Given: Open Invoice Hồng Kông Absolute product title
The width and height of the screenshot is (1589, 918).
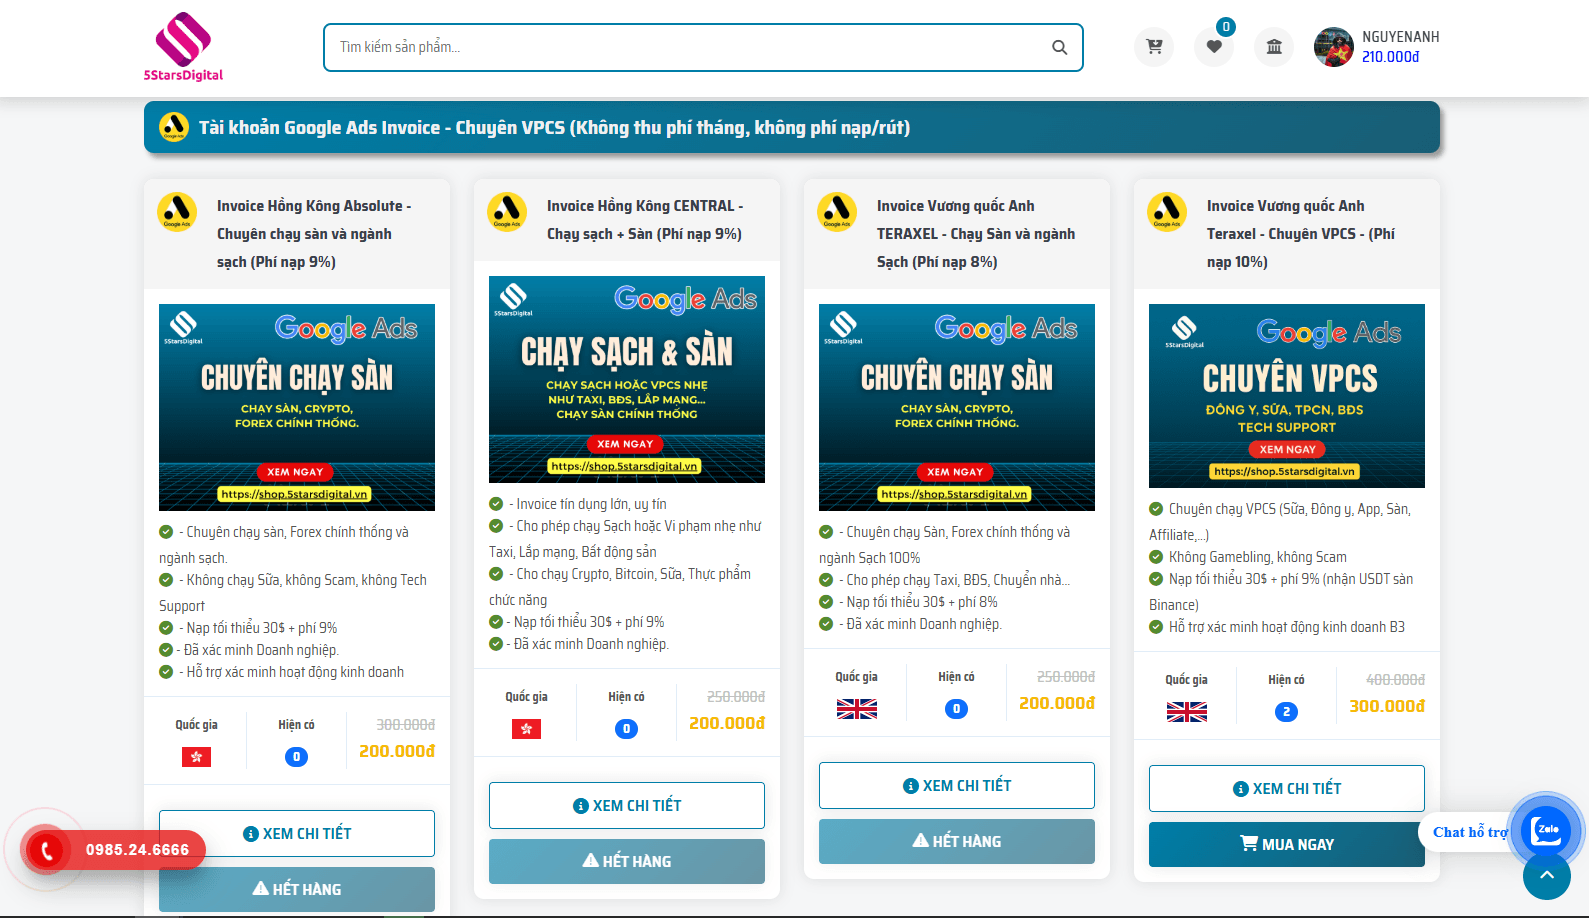Looking at the screenshot, I should pos(314,233).
